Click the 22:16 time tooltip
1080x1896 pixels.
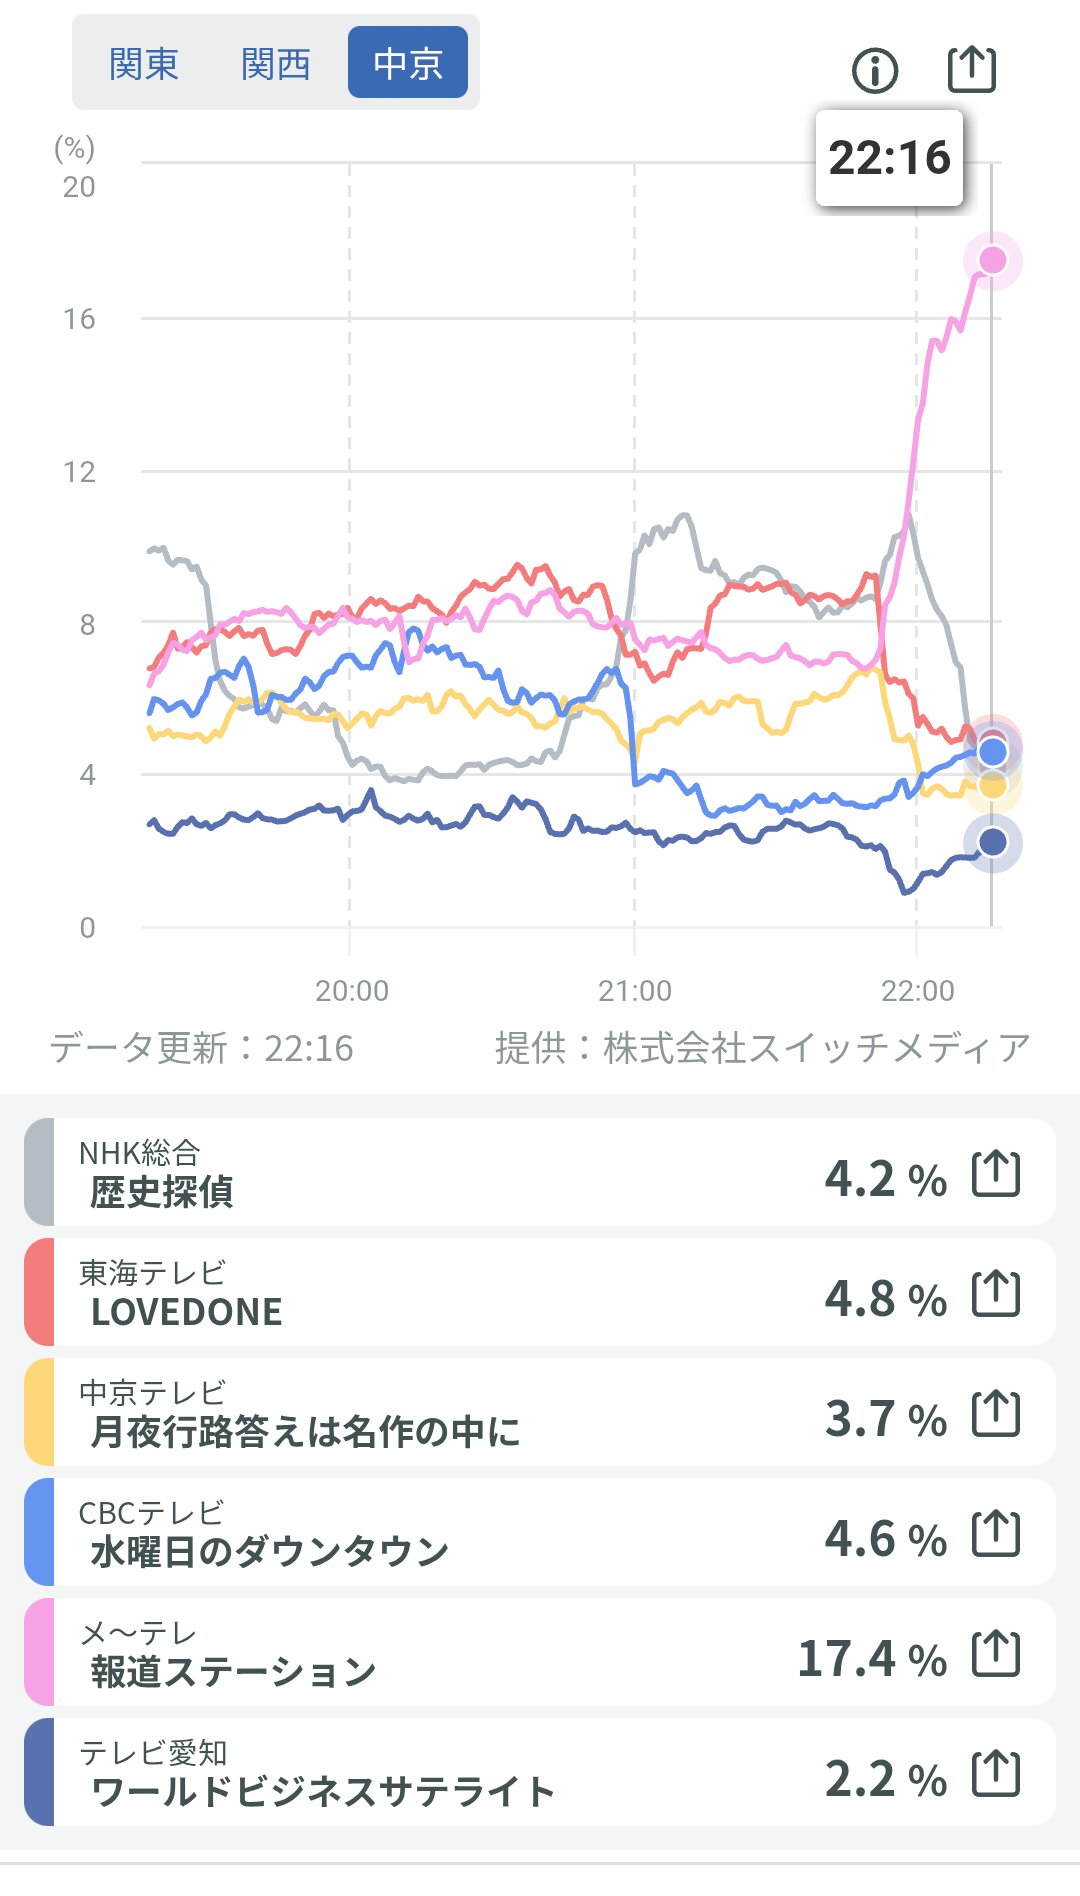pyautogui.click(x=889, y=158)
